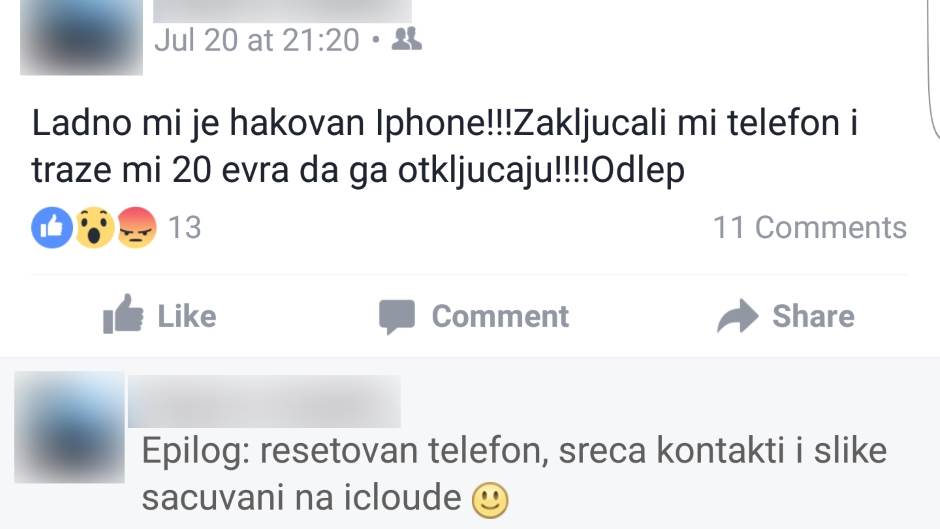Click the yellow Wow reaction emoji
The image size is (940, 529).
pyautogui.click(x=95, y=228)
